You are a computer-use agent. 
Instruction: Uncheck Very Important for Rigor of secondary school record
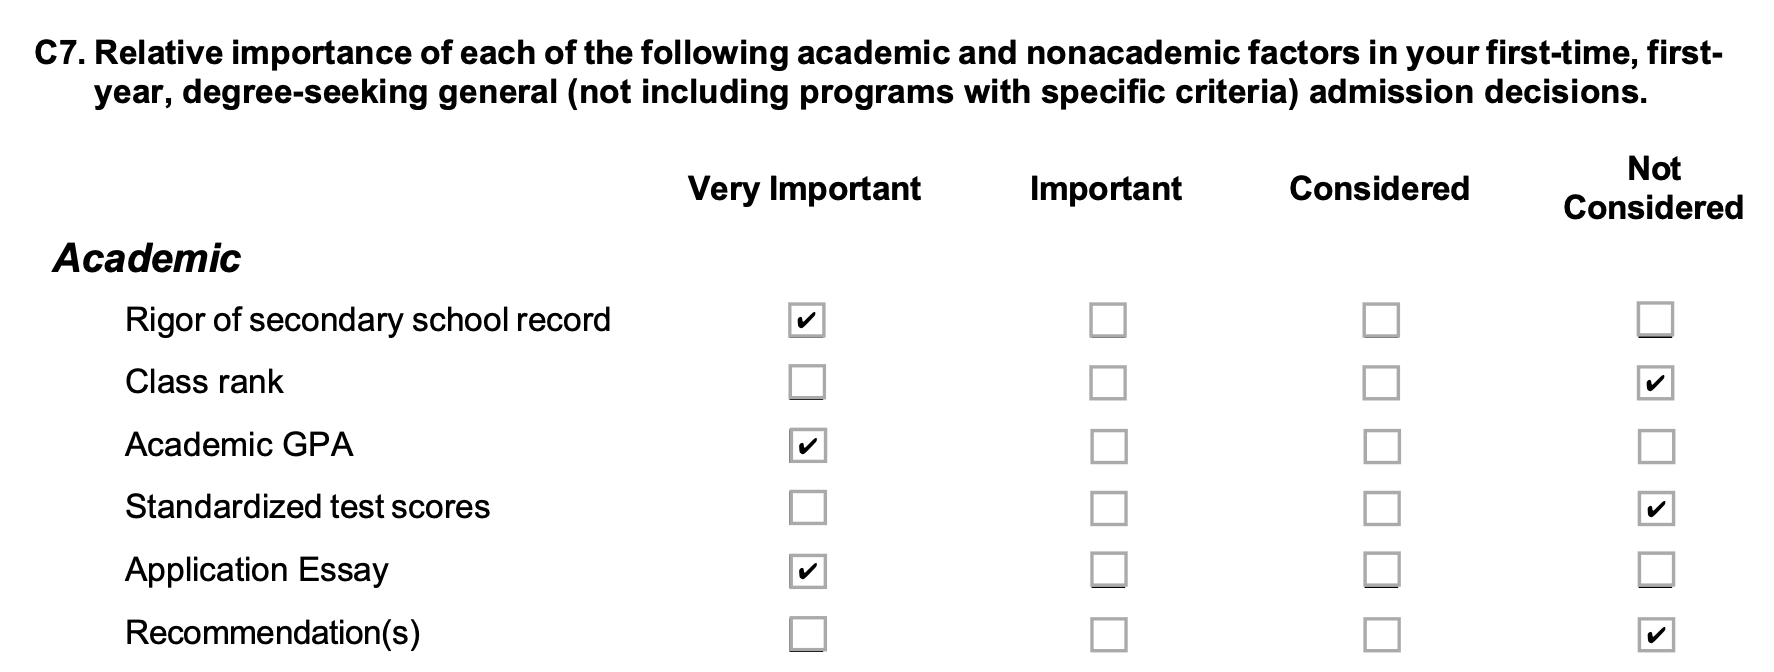pos(807,320)
